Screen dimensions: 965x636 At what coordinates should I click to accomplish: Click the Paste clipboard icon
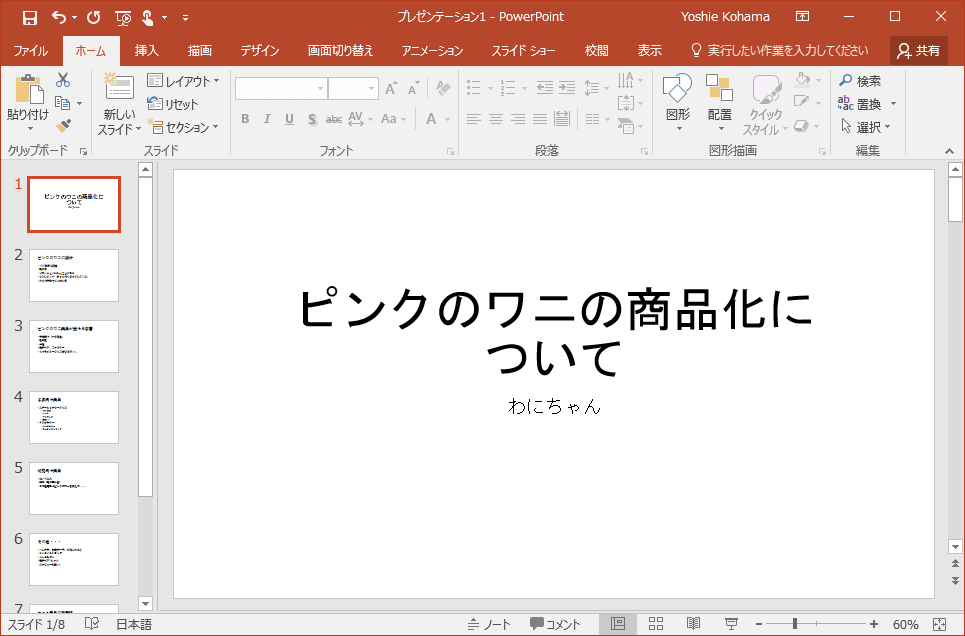coord(27,91)
